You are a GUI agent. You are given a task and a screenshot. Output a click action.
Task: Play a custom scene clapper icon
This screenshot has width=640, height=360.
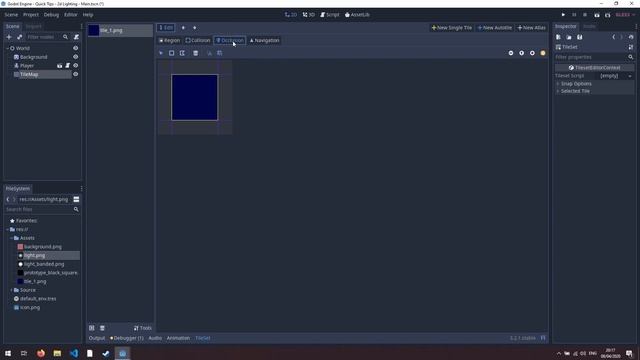607,15
